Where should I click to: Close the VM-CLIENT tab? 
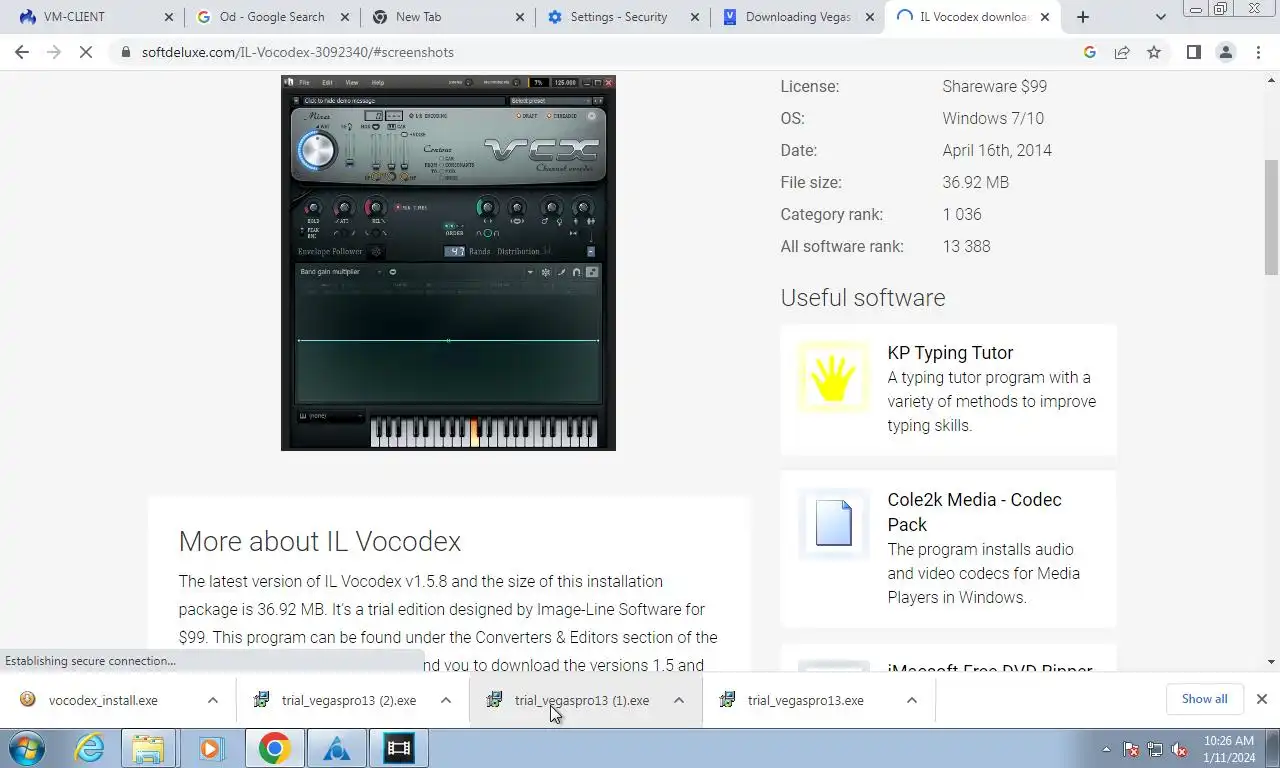coord(168,17)
